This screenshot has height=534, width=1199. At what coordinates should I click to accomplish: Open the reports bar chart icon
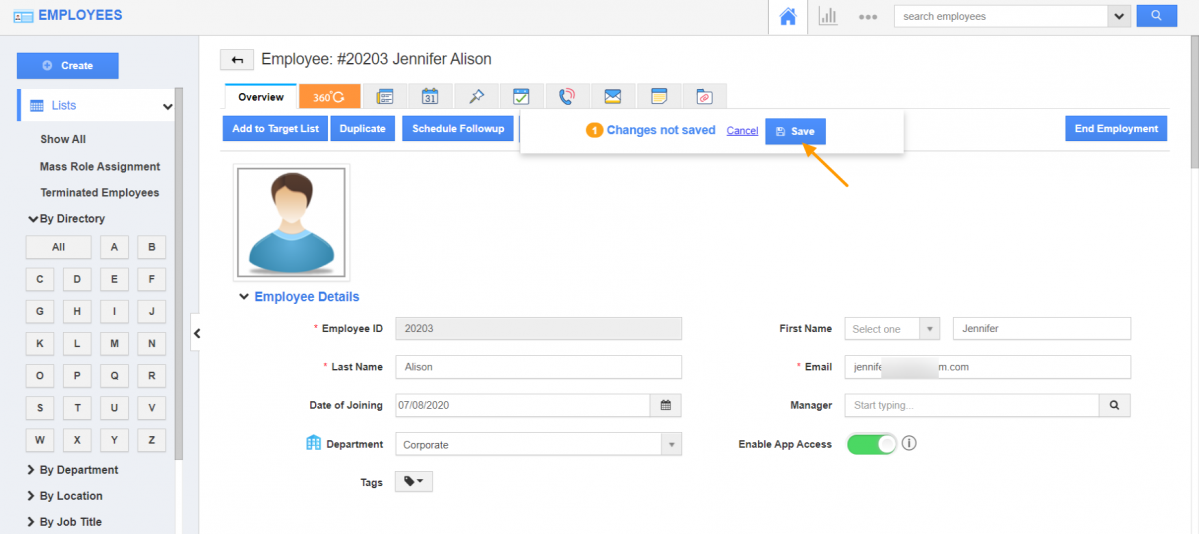[x=828, y=17]
